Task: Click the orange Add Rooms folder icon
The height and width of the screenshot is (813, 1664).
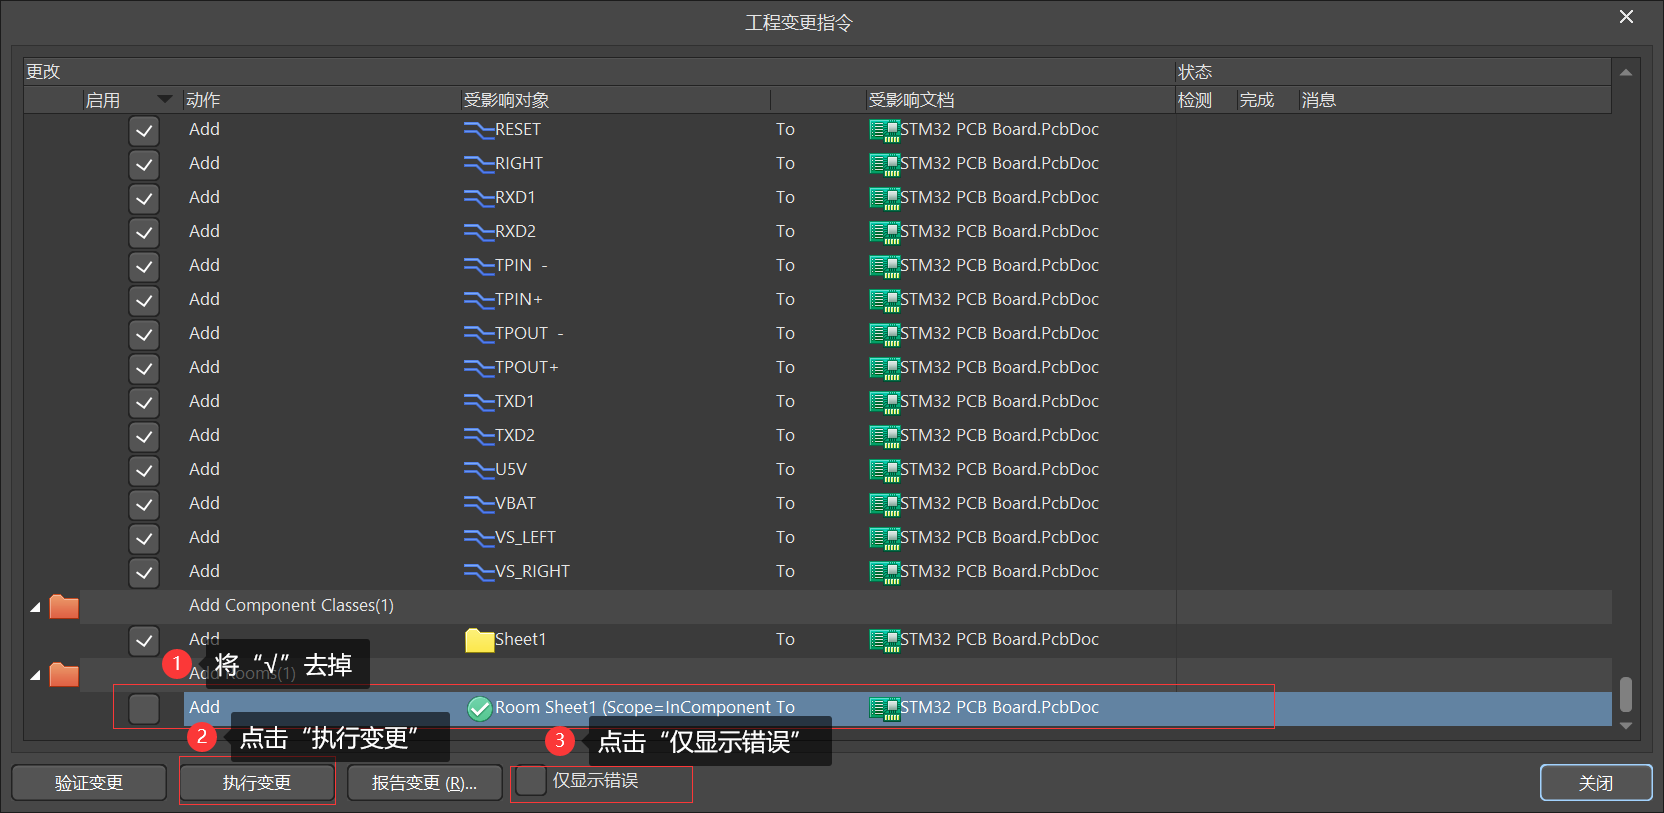Action: pyautogui.click(x=64, y=674)
